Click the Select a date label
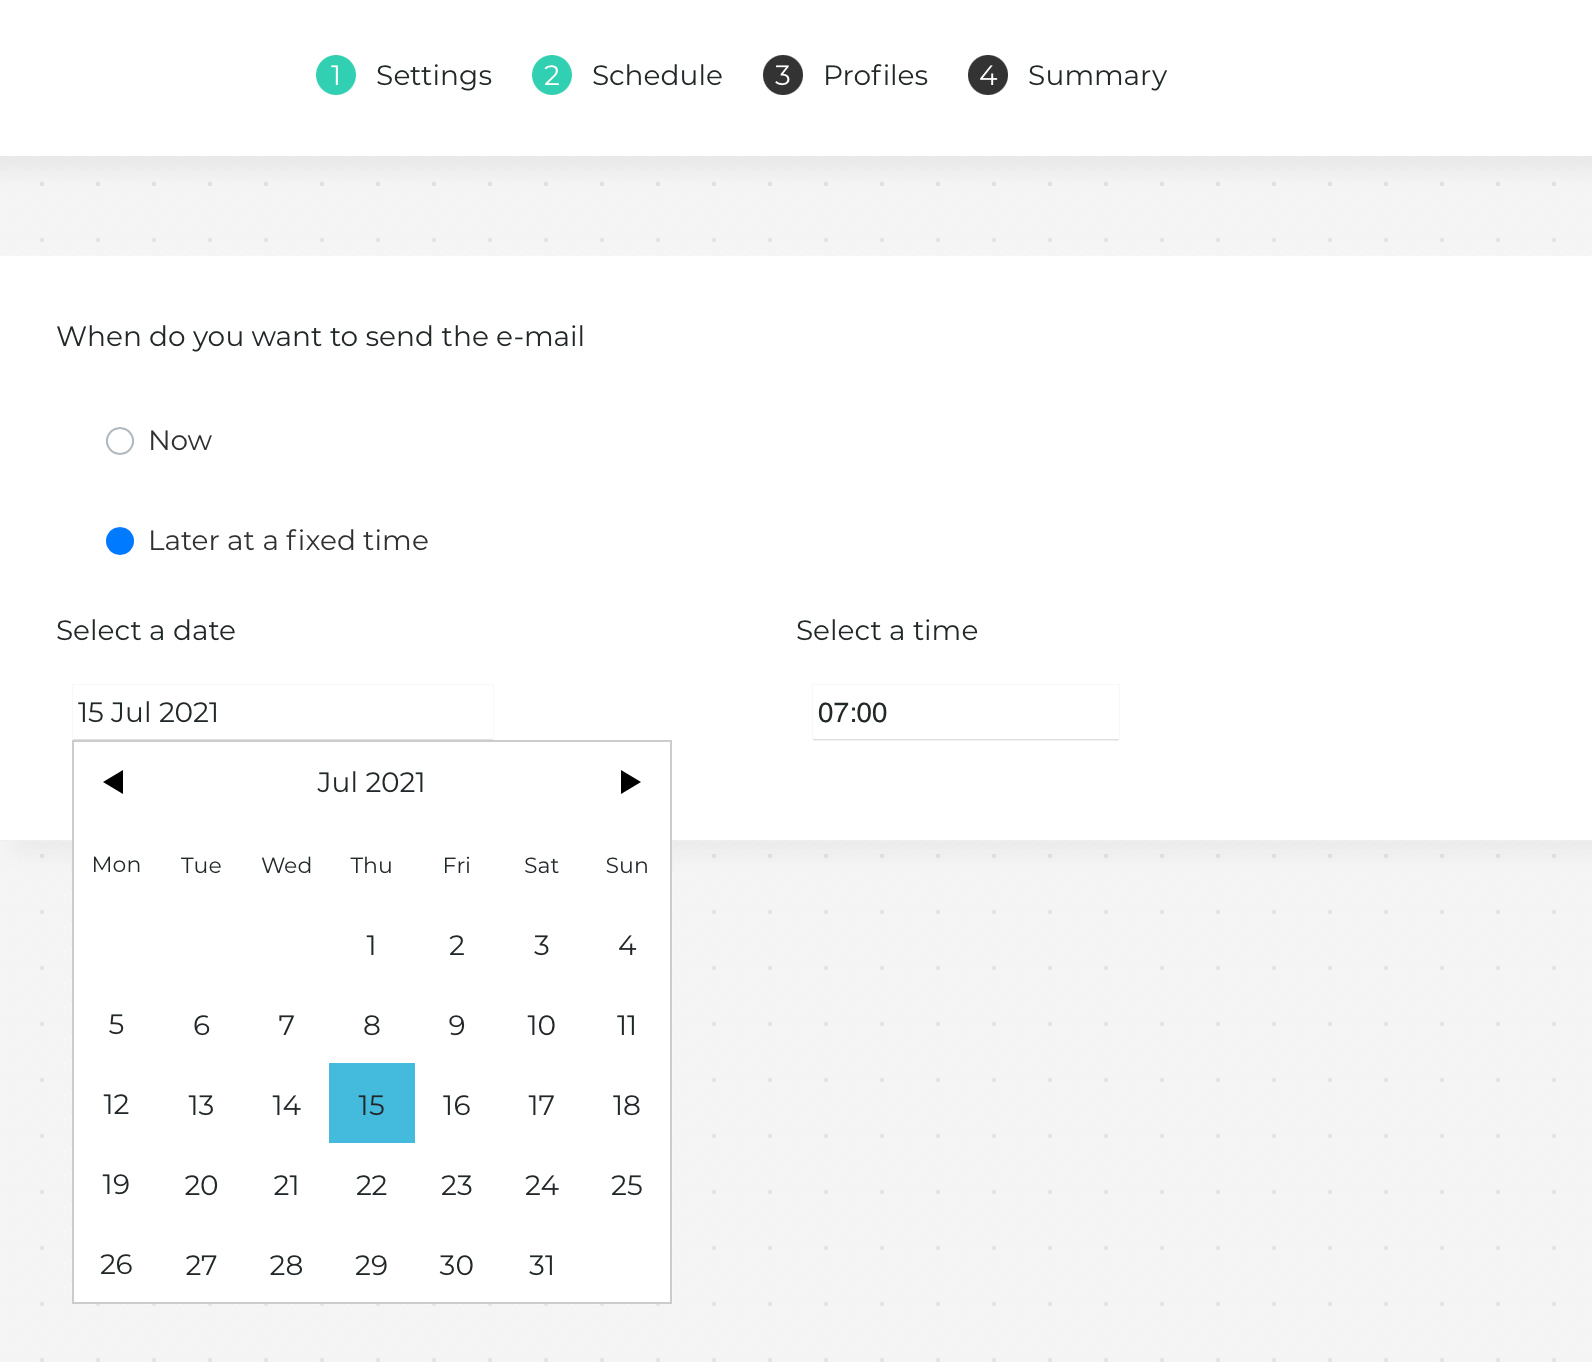 point(146,631)
